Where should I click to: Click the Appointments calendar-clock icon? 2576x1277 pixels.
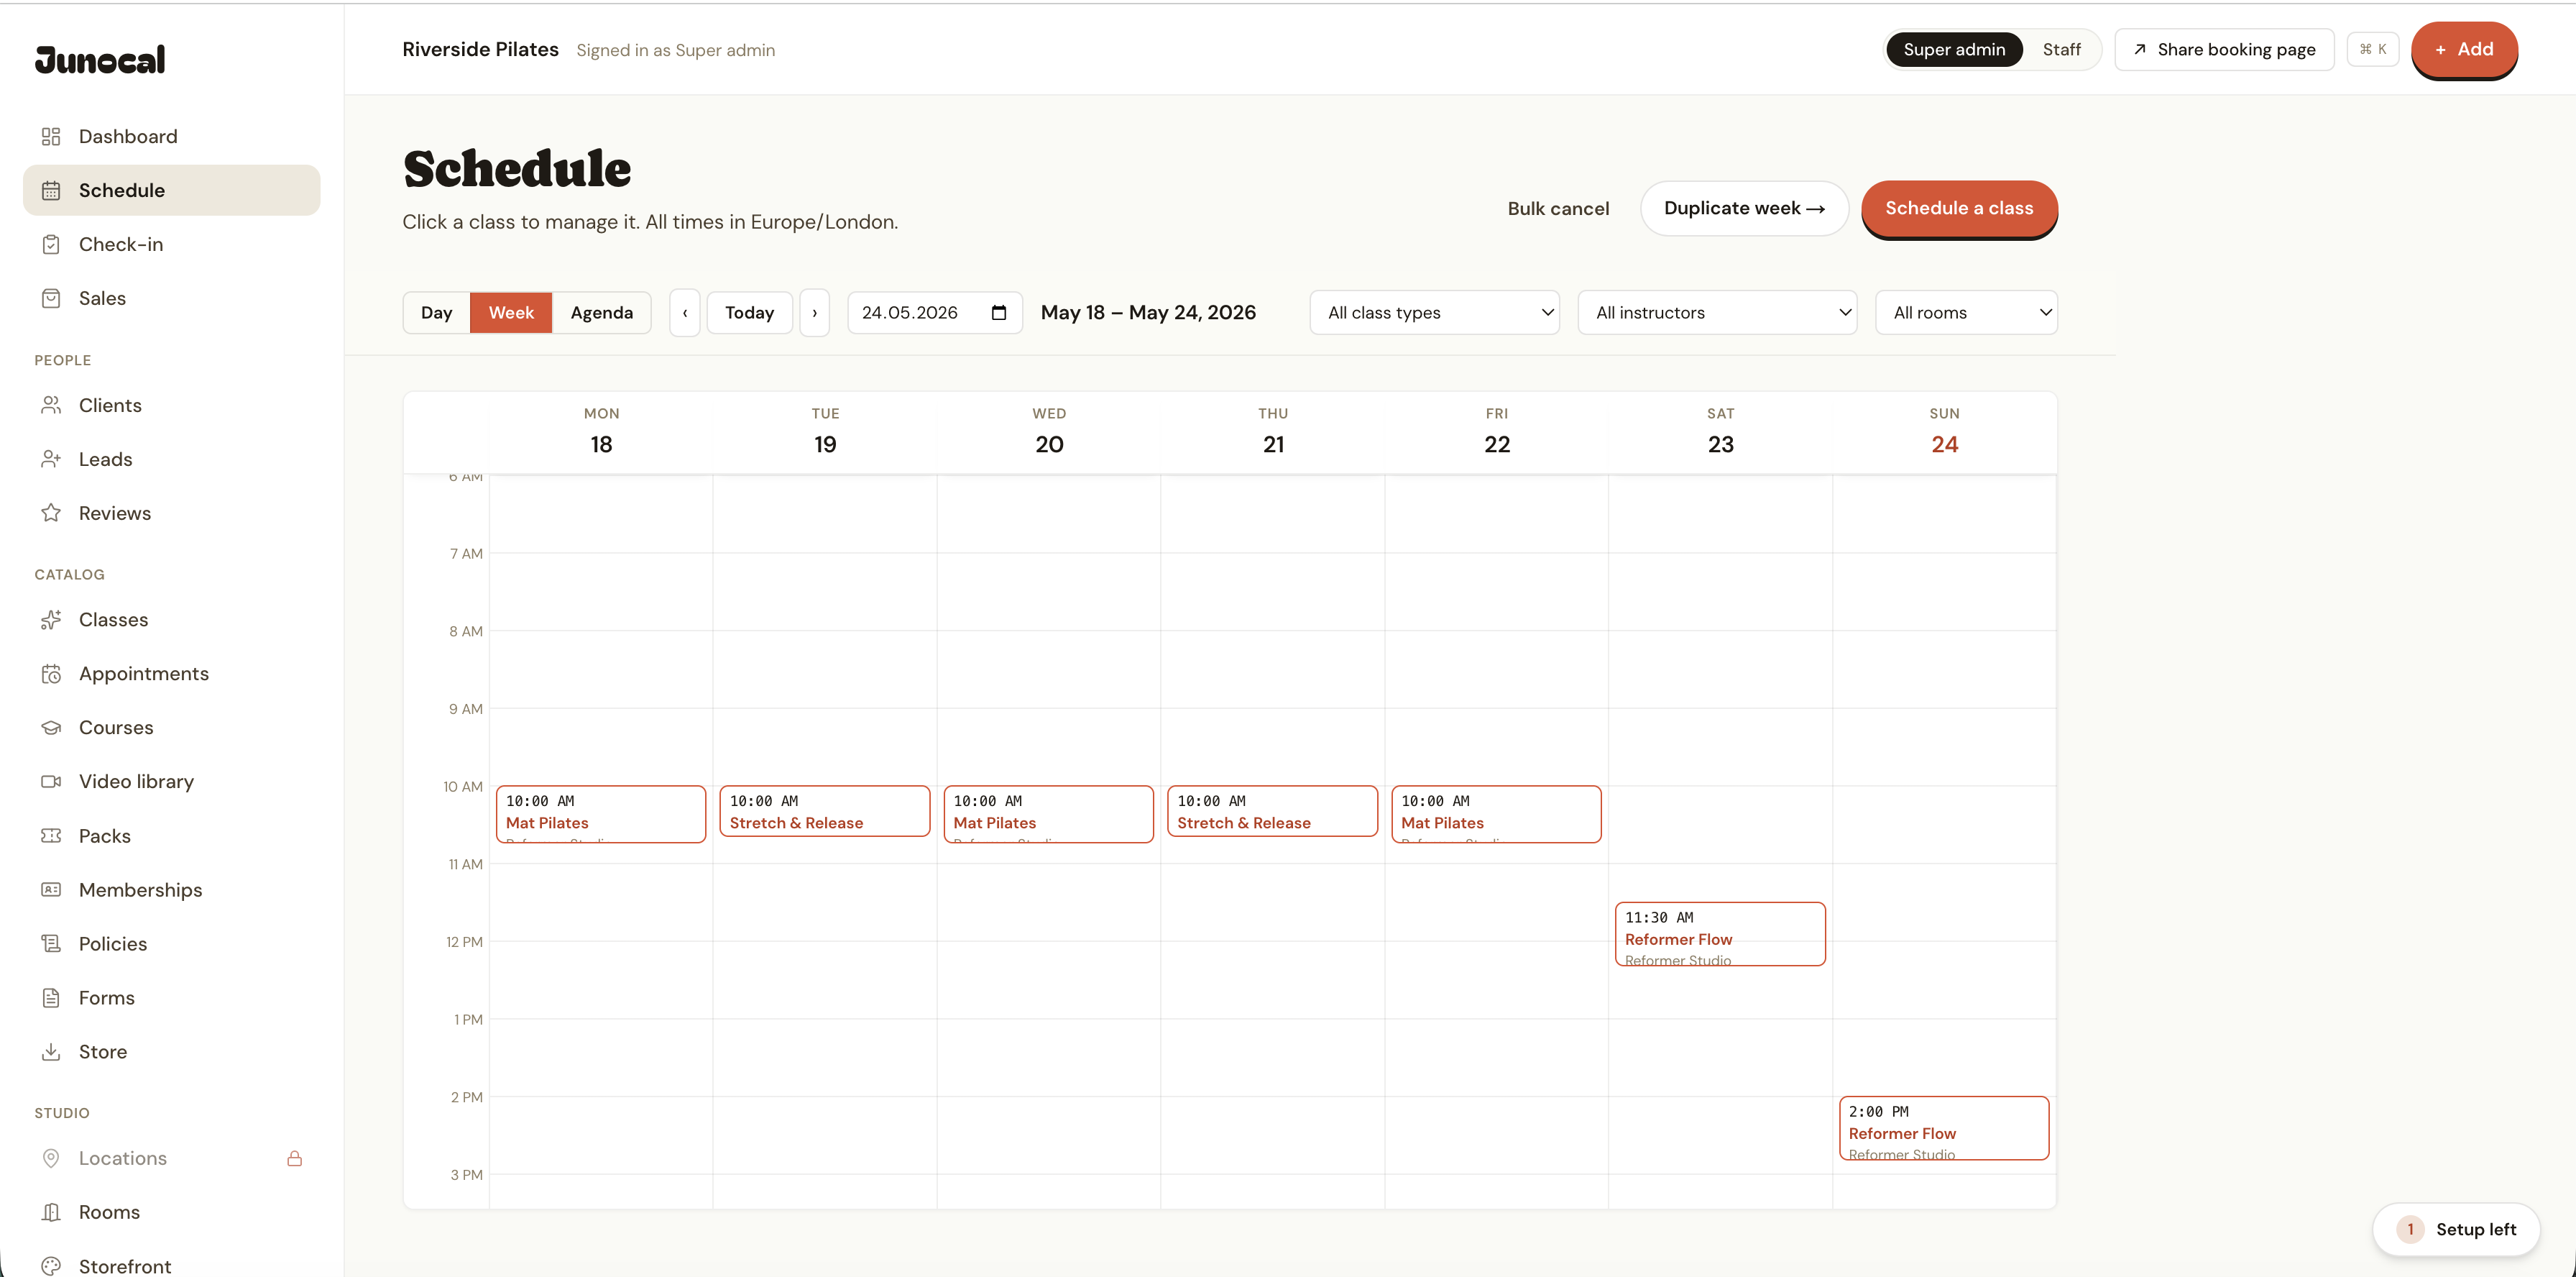(x=51, y=674)
